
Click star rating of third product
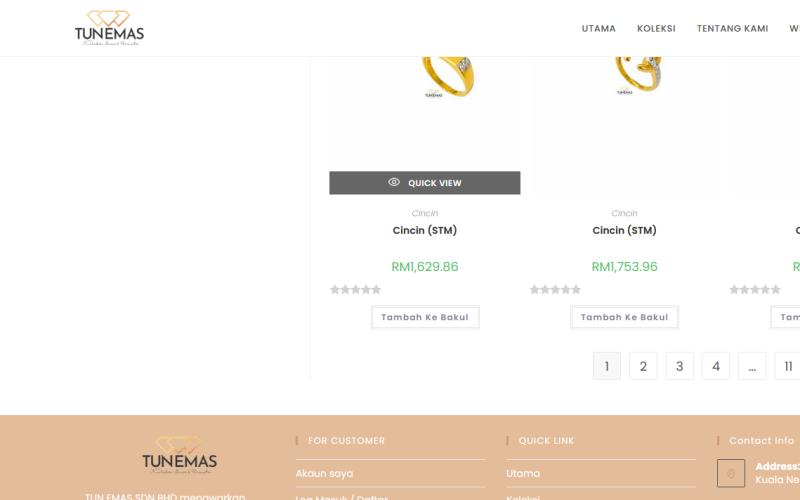coord(755,290)
